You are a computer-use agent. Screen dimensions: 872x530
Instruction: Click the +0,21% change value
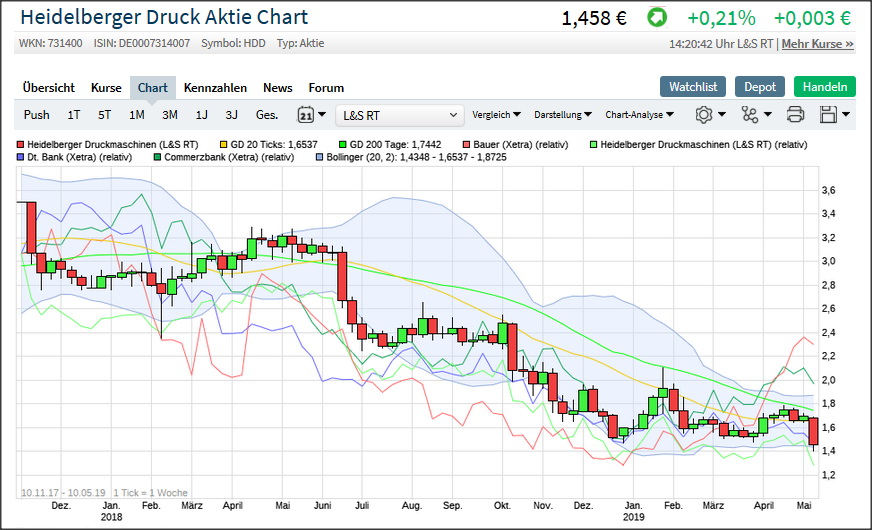pos(721,18)
